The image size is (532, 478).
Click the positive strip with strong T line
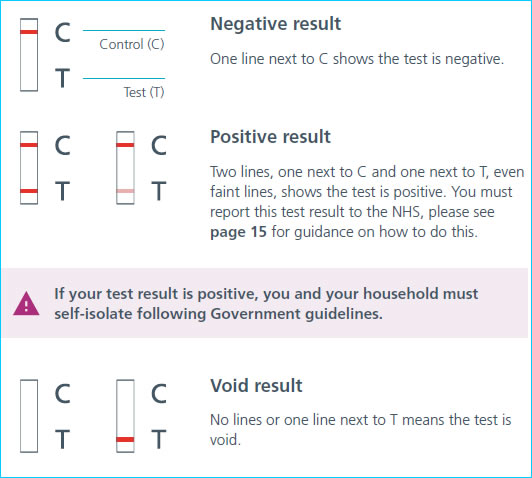(x=29, y=168)
